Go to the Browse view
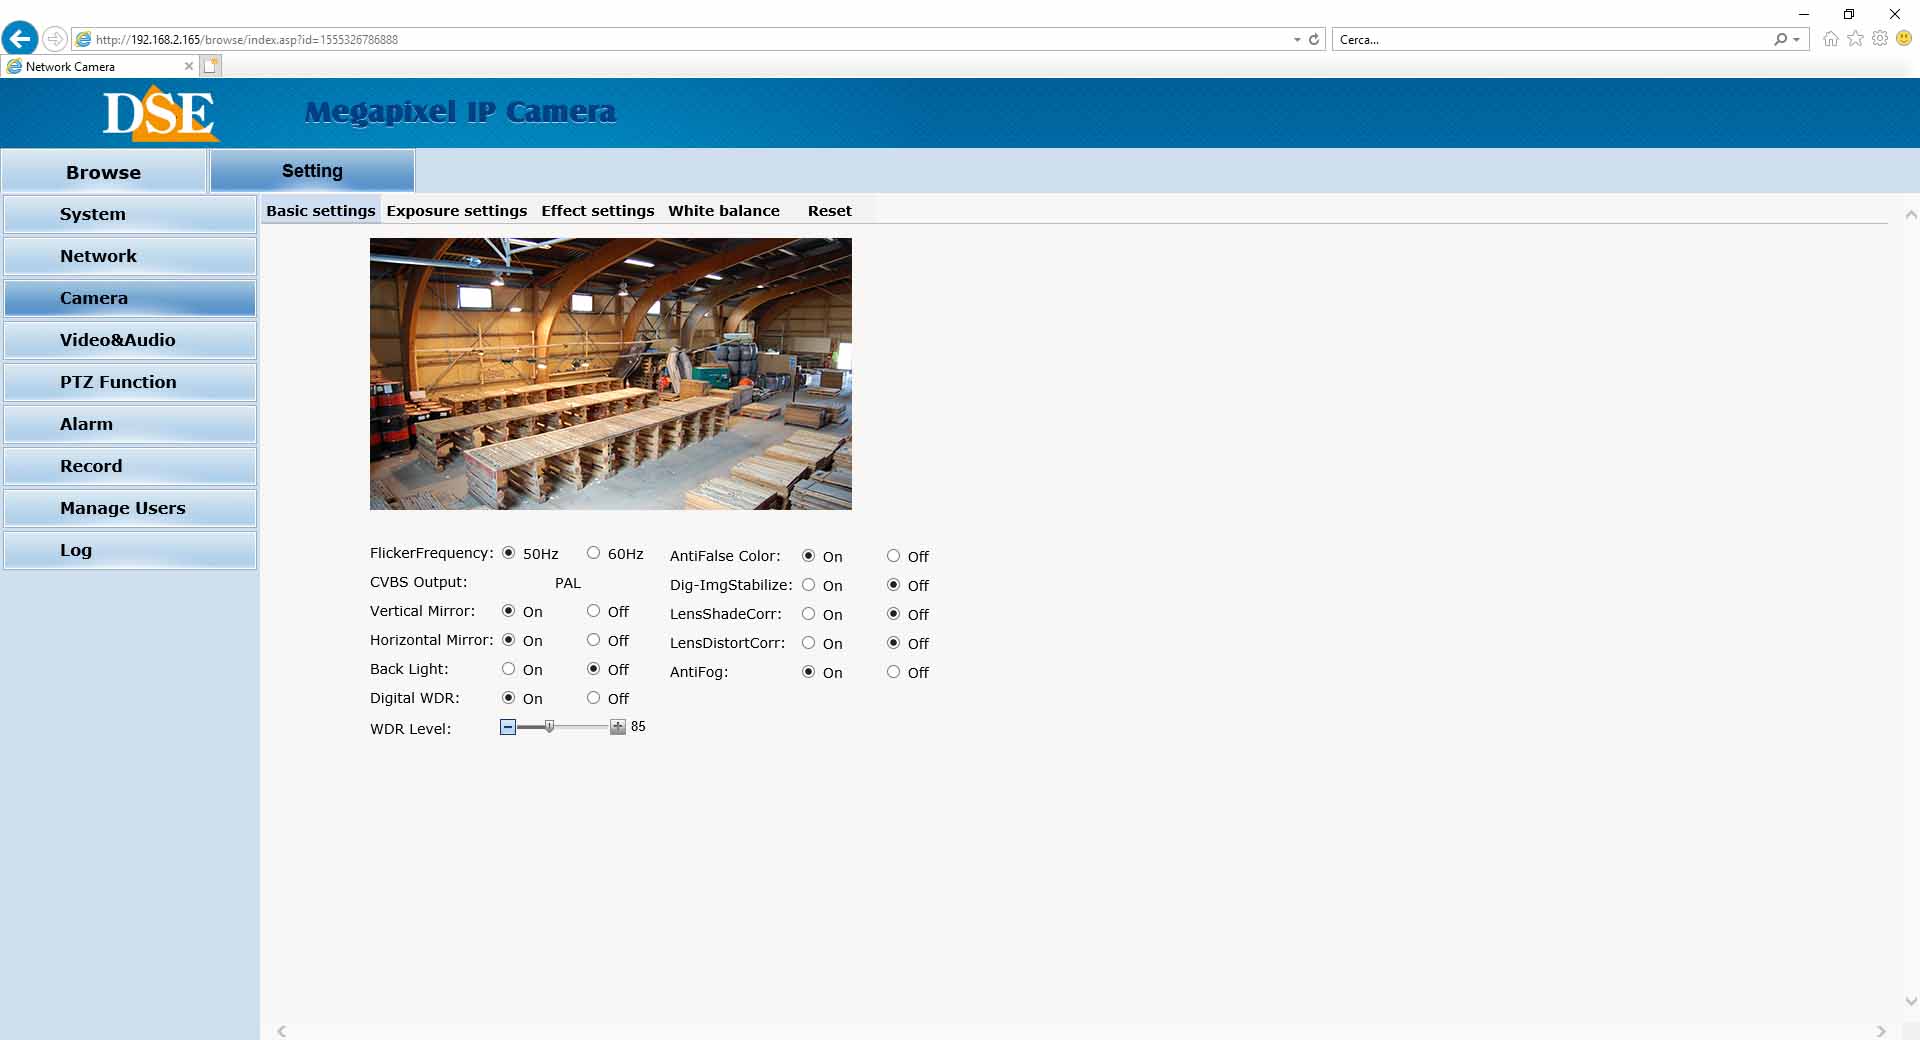 pyautogui.click(x=103, y=172)
